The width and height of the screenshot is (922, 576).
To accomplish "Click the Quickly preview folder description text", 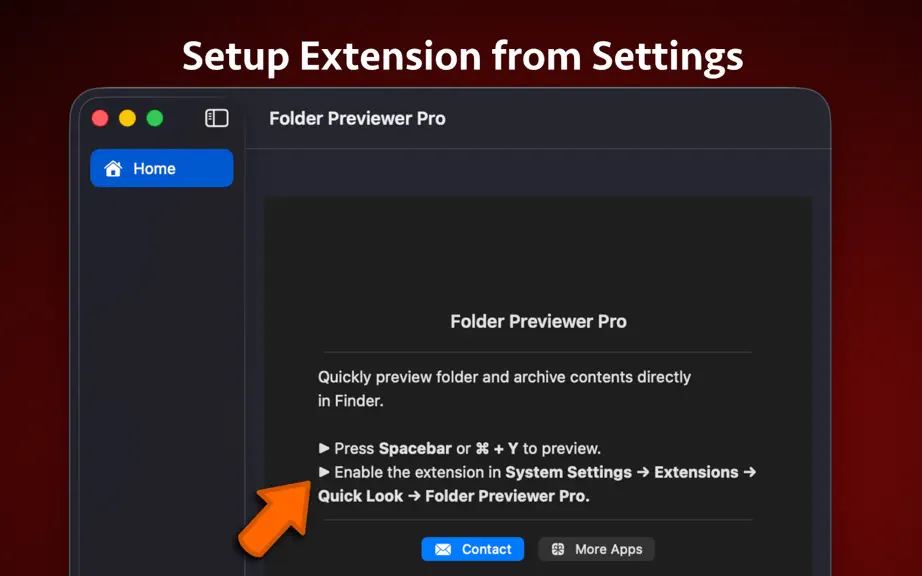I will (x=505, y=389).
